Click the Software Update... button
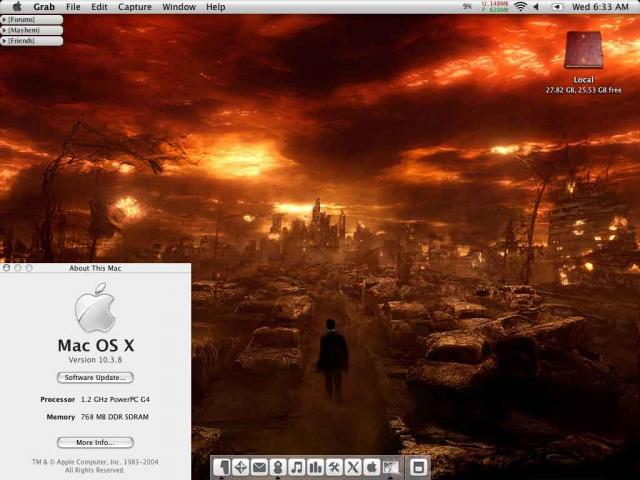The width and height of the screenshot is (640, 480). pyautogui.click(x=95, y=378)
